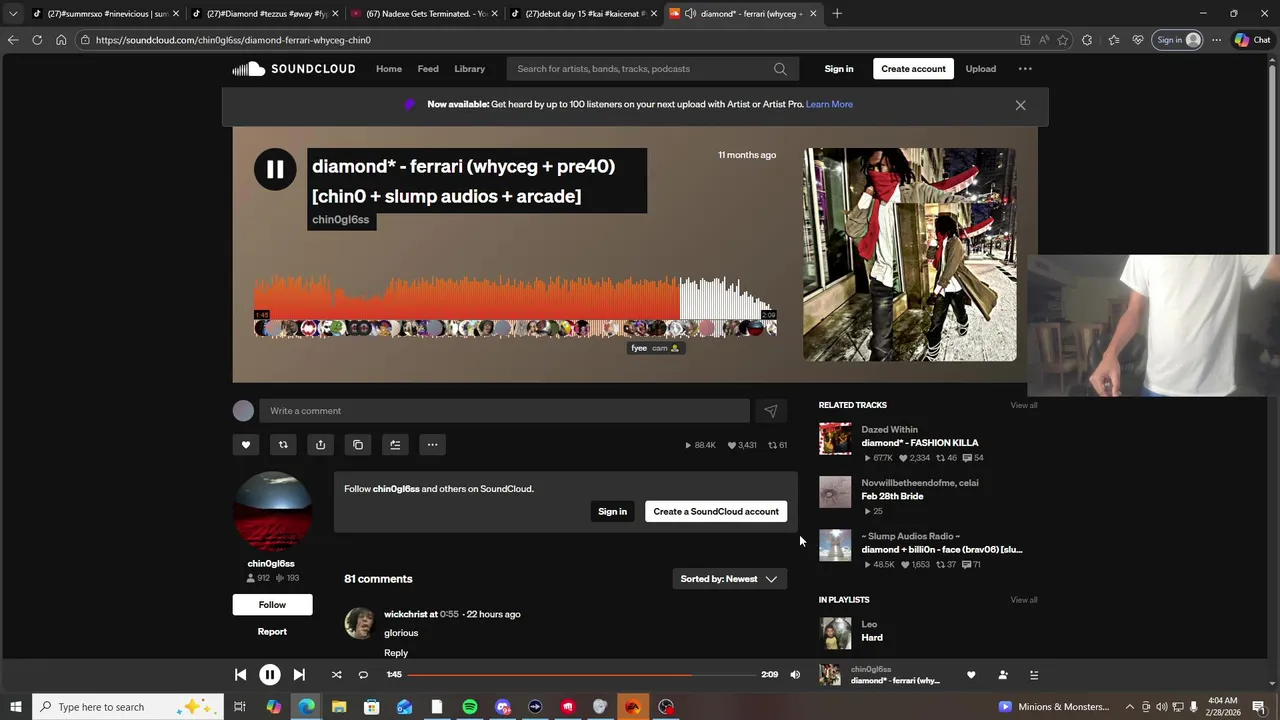View all In playlists entries
This screenshot has height=720, width=1280.
(x=1023, y=600)
